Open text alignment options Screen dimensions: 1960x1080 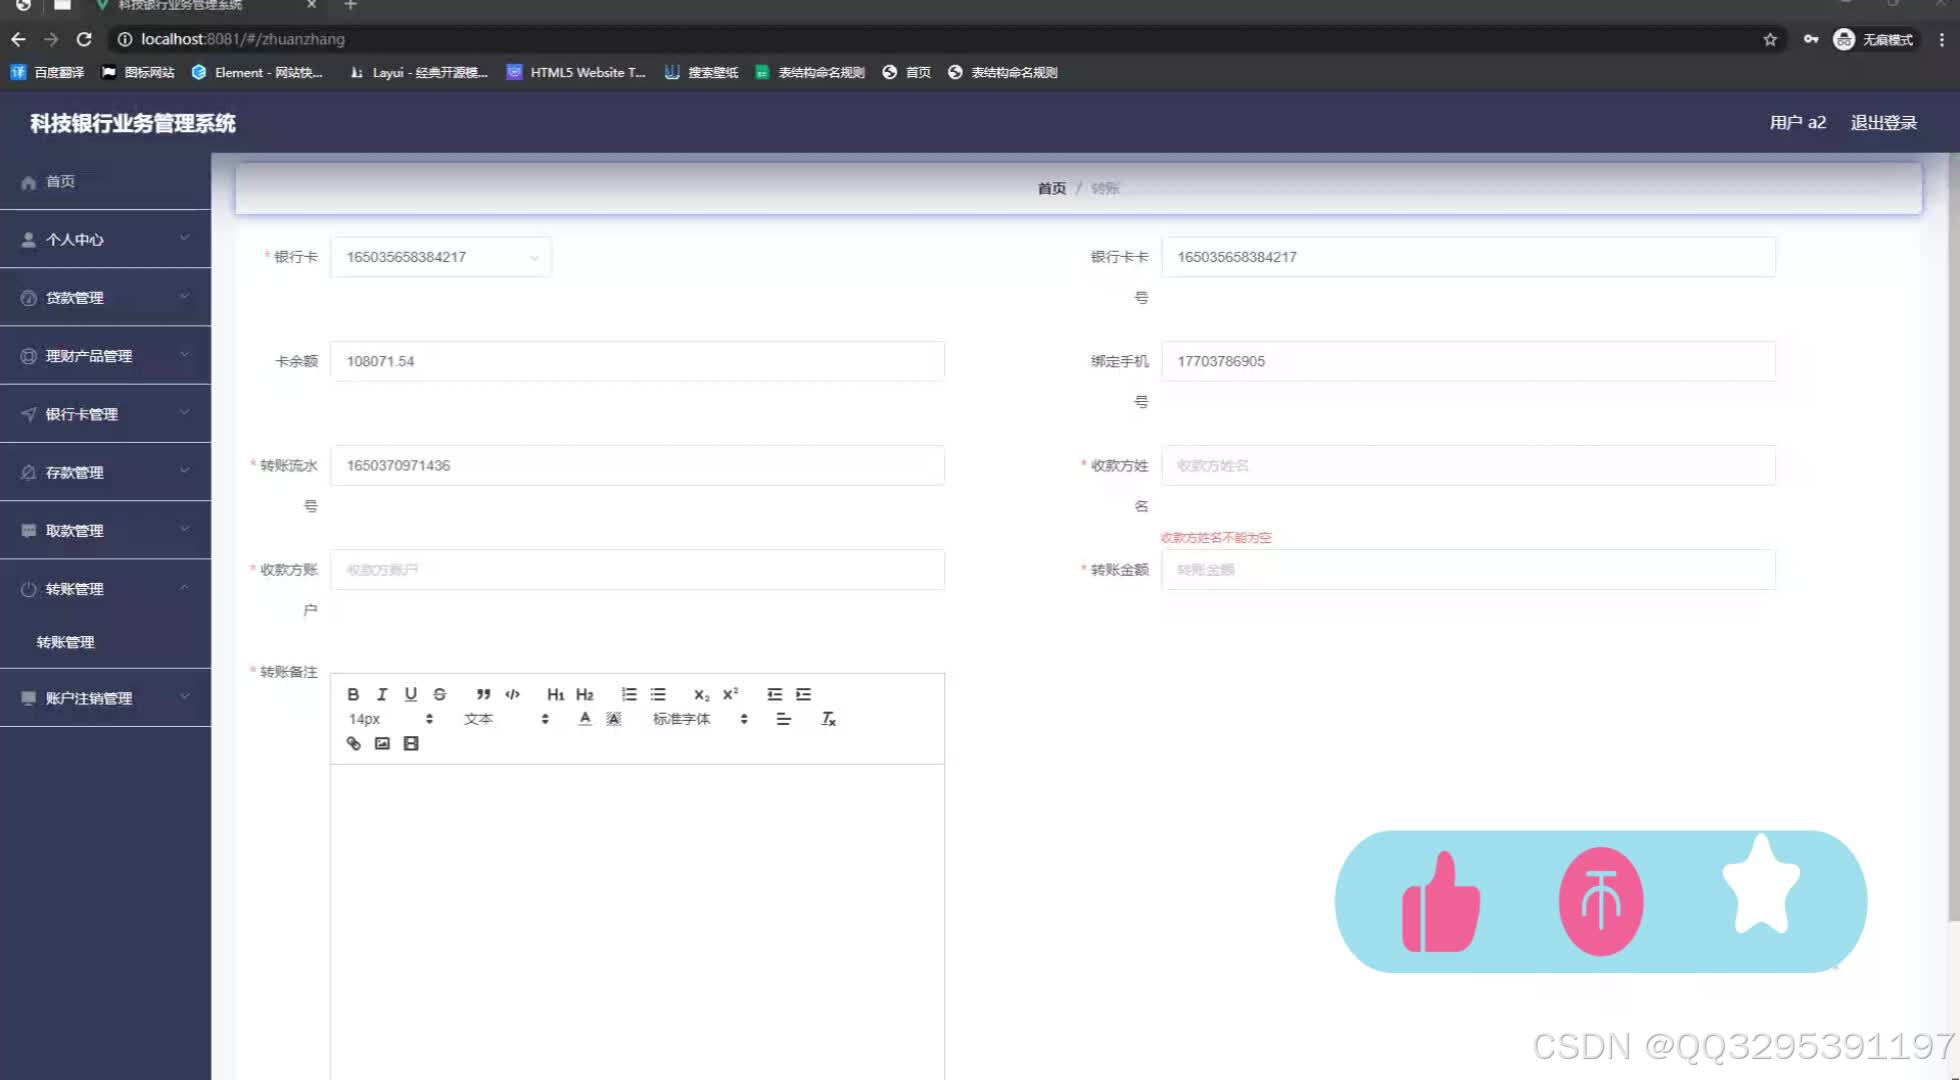click(x=784, y=719)
